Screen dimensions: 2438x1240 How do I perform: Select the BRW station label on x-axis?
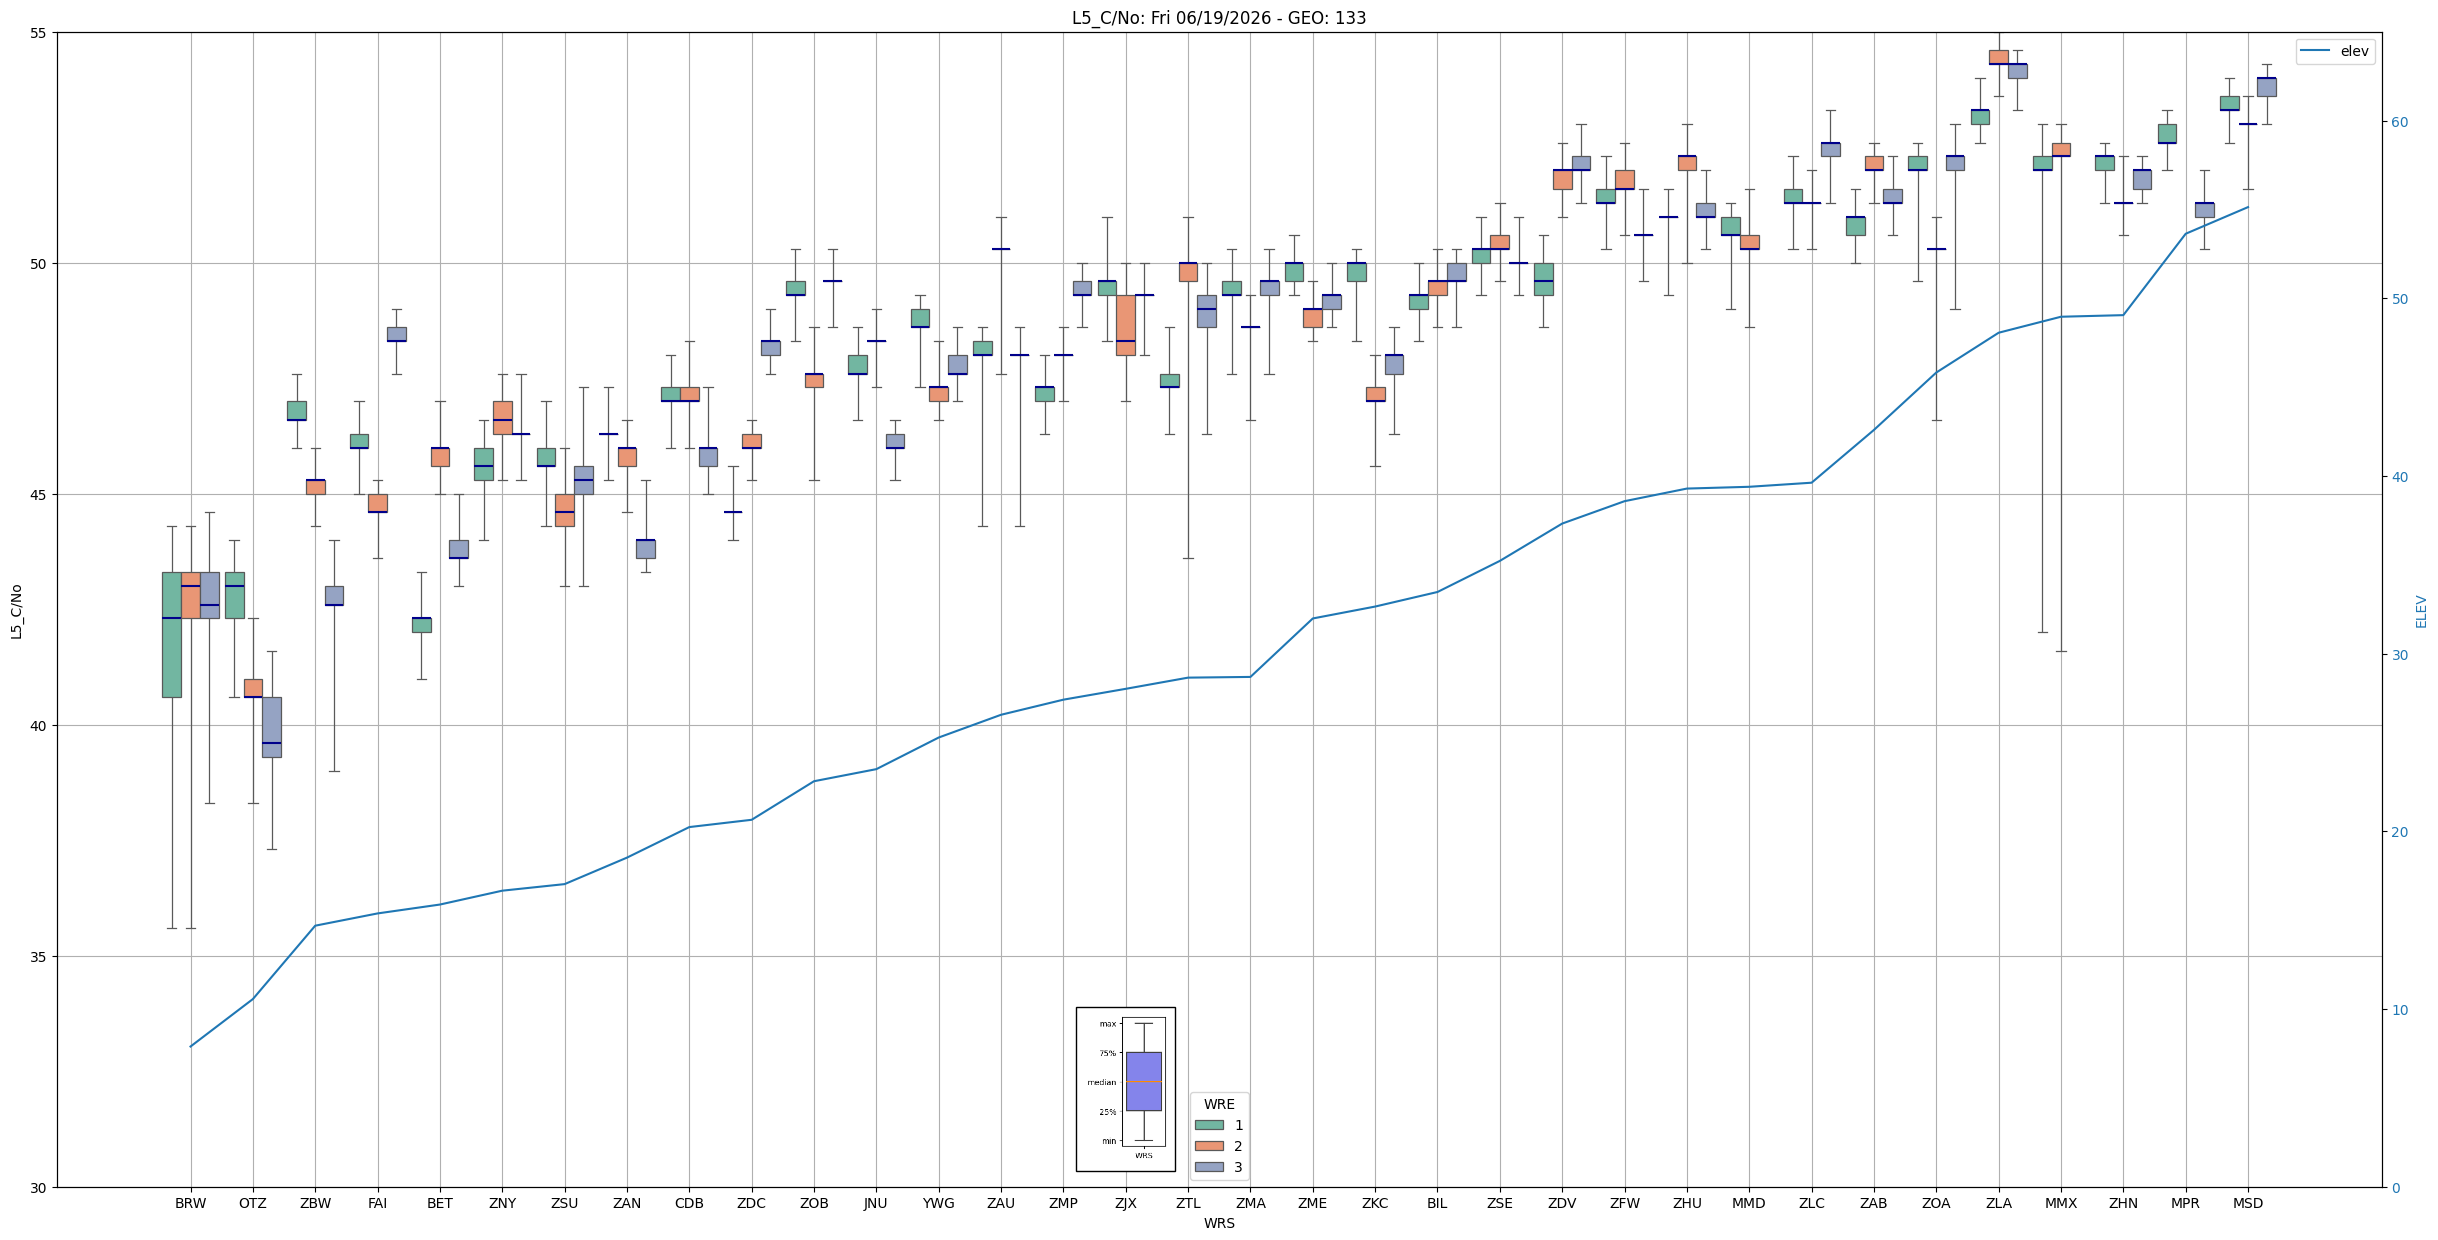click(x=190, y=1203)
